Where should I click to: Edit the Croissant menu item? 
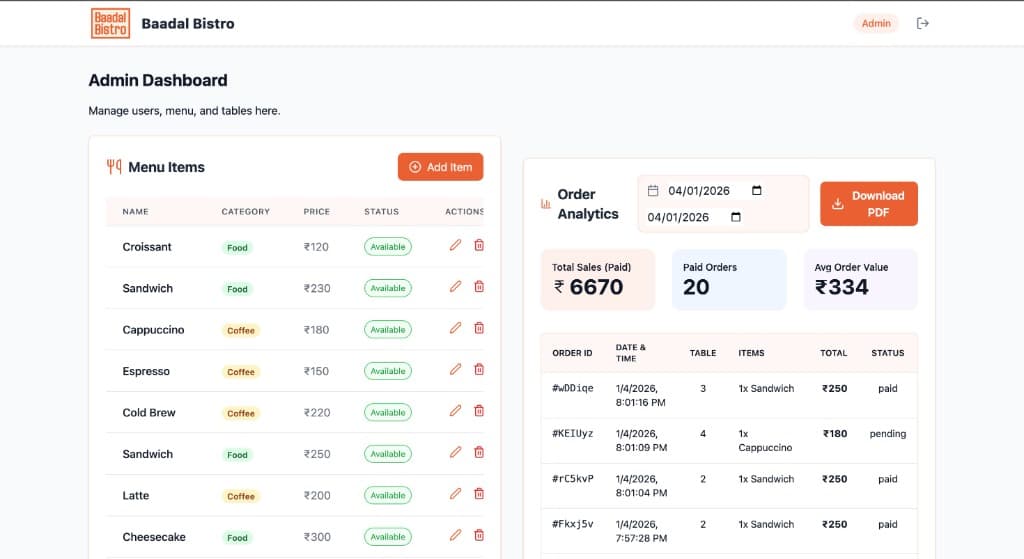[455, 245]
